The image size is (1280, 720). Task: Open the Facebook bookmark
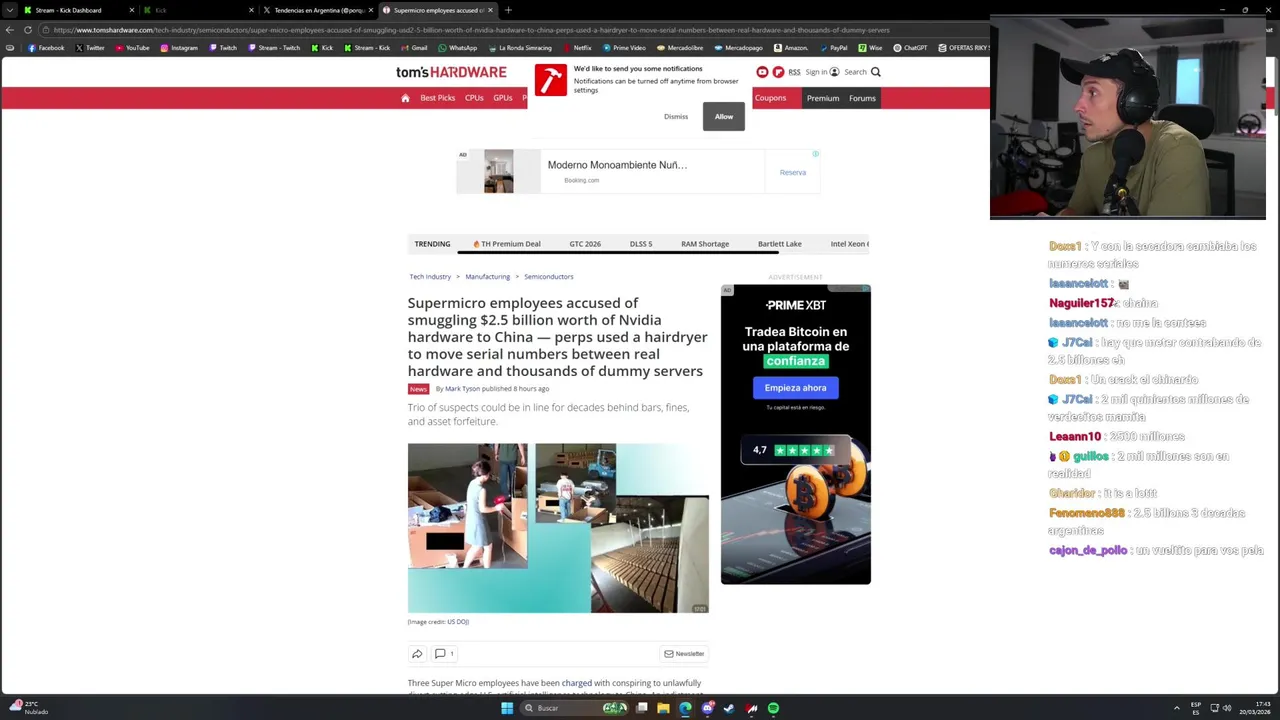[x=46, y=48]
